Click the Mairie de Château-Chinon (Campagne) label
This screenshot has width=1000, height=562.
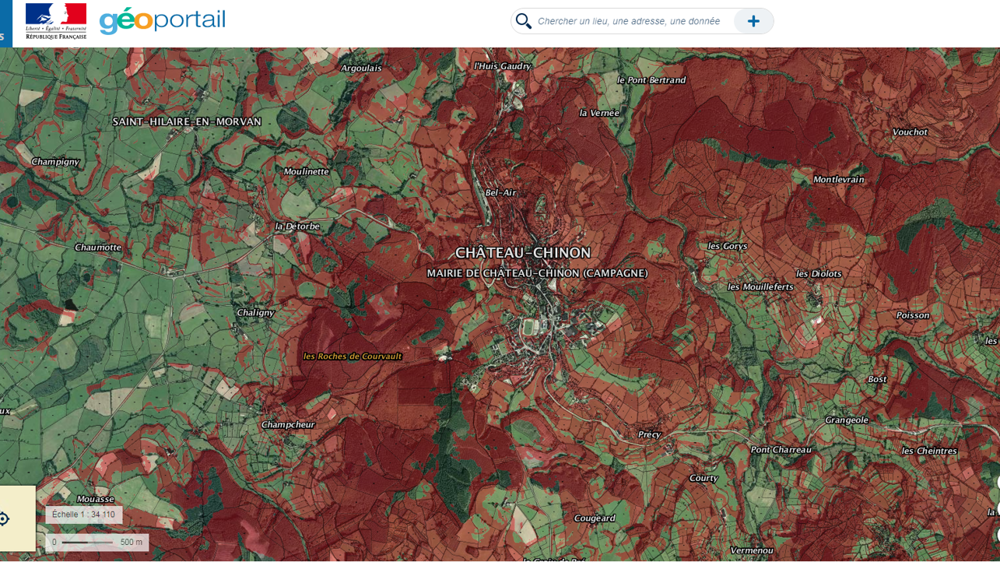tap(537, 273)
